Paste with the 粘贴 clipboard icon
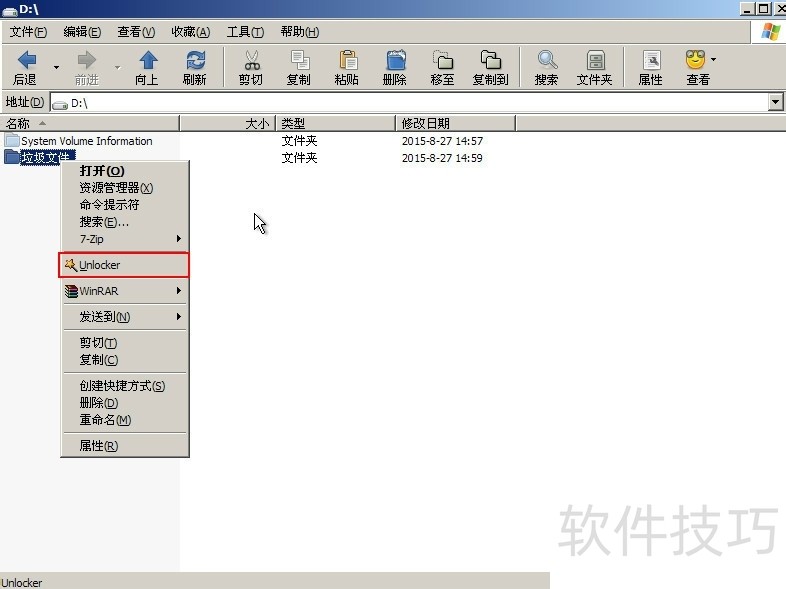The image size is (786, 589). (347, 68)
